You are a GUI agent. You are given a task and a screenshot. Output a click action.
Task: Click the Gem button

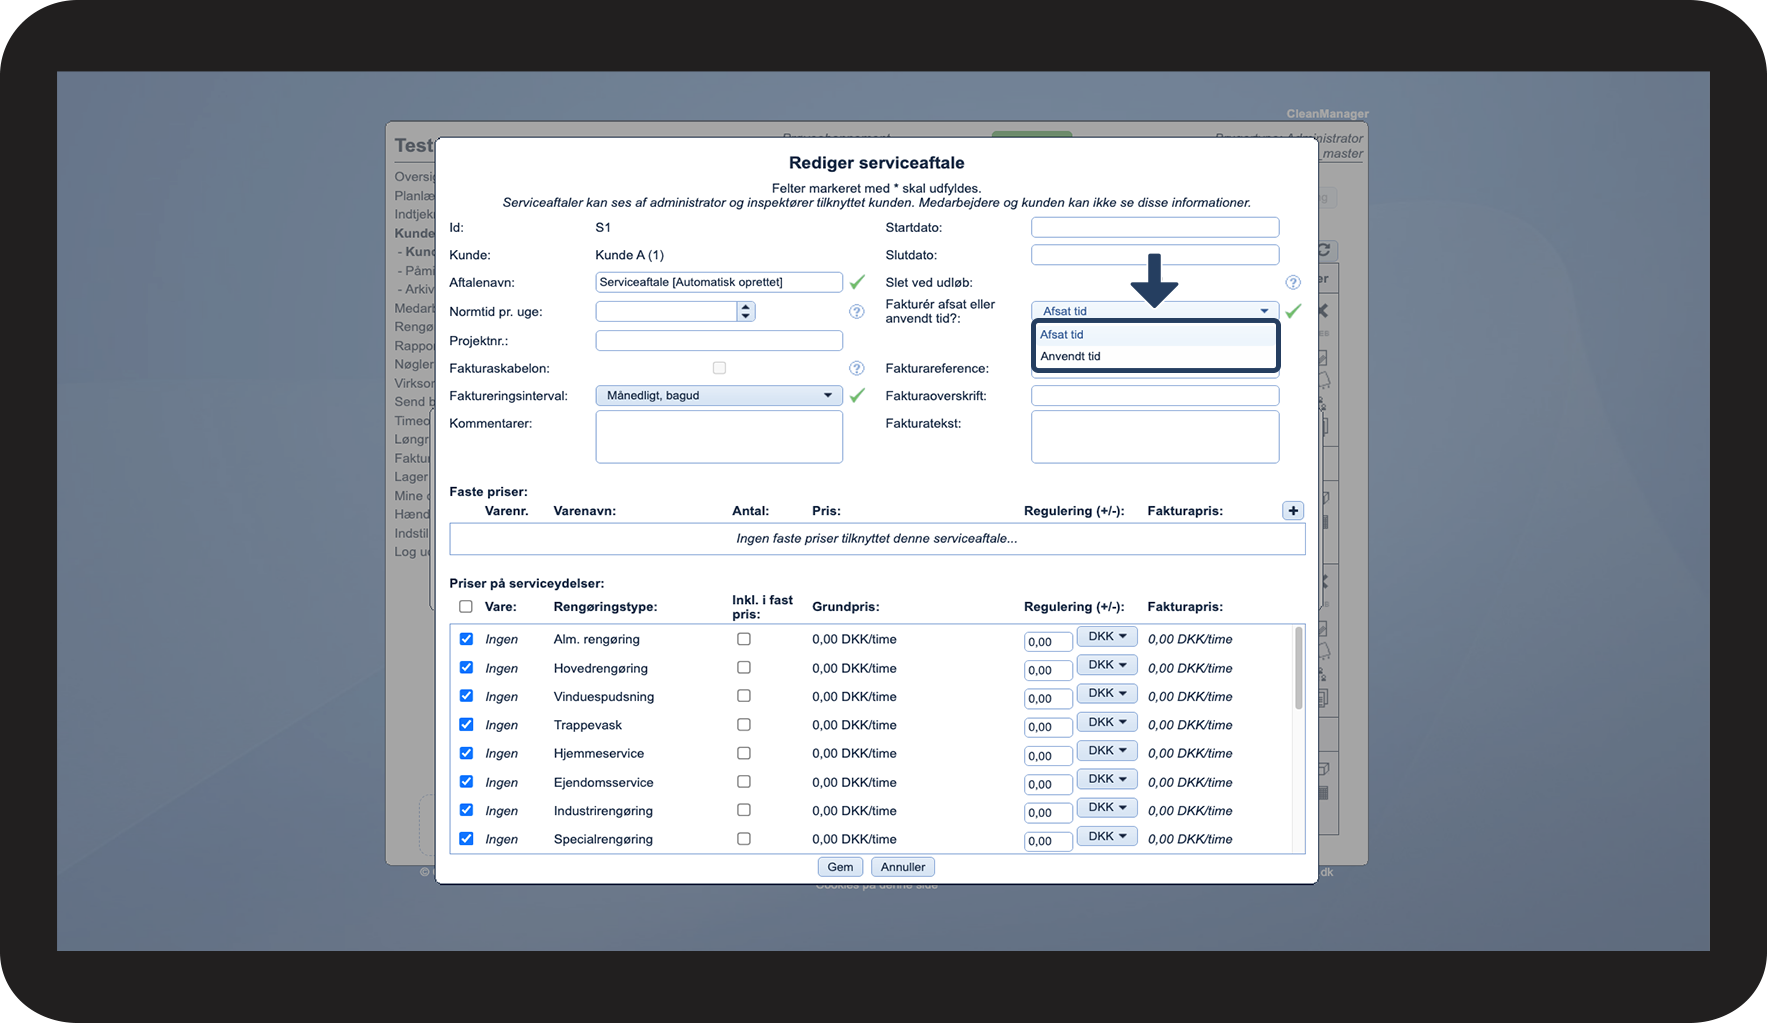840,867
